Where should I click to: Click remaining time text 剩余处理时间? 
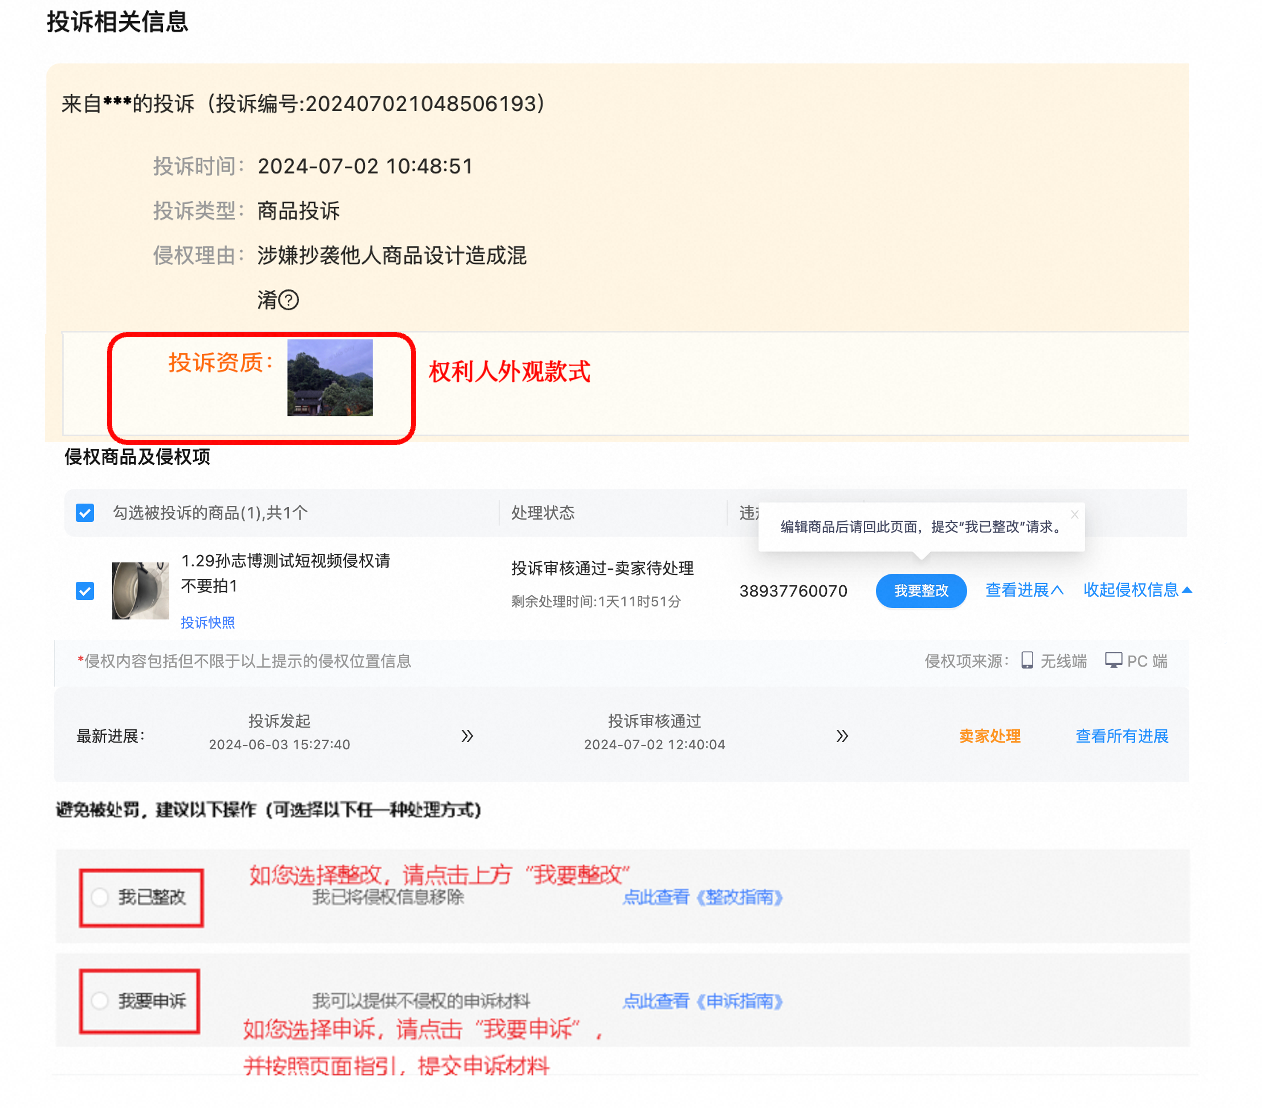tap(596, 602)
